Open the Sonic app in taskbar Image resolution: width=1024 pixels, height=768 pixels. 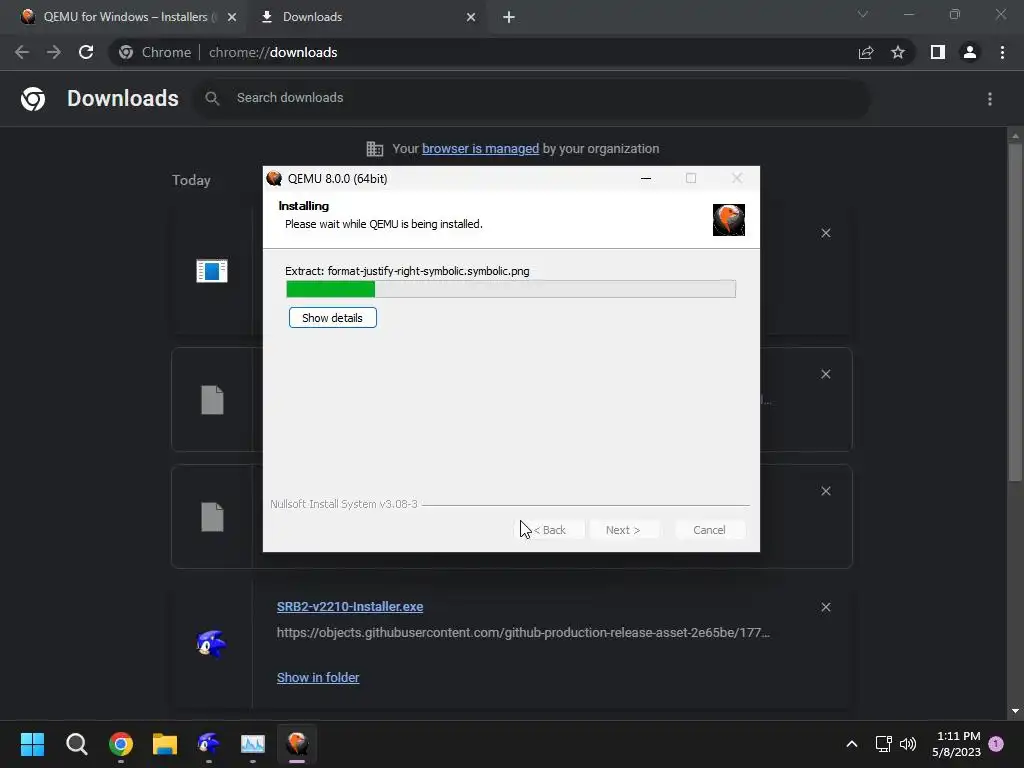(208, 744)
